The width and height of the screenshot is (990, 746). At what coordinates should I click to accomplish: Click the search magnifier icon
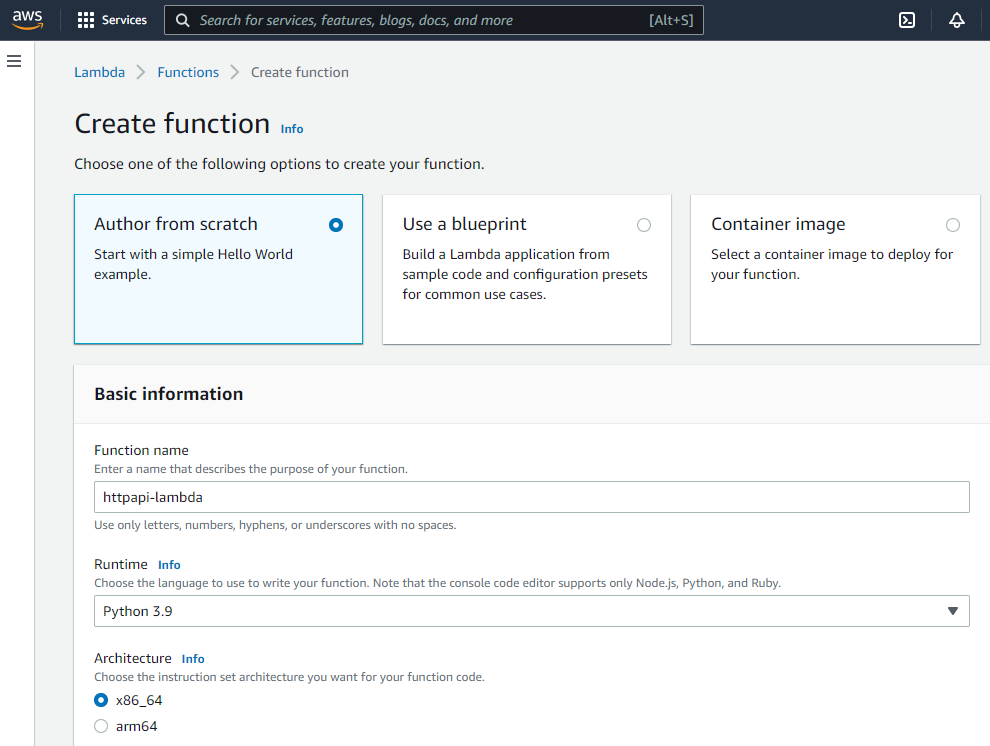182,20
